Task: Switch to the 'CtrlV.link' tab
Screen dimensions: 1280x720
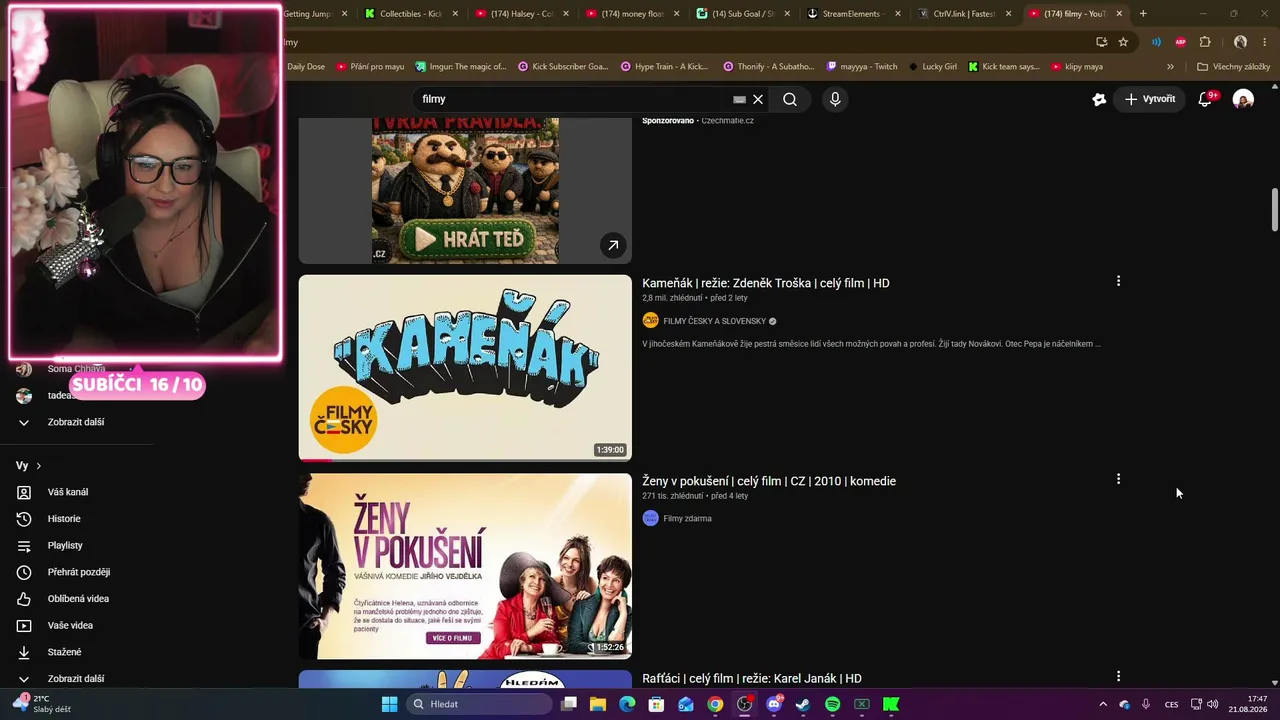Action: [964, 14]
